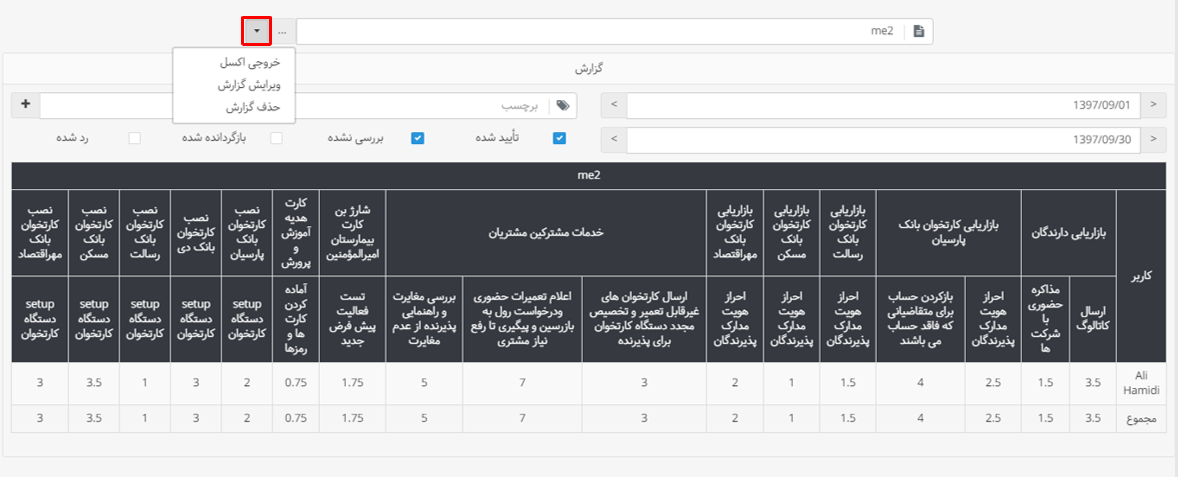This screenshot has width=1178, height=477.
Task: Click the بررسی مغایرت و راهنمایی sub-header
Action: (x=424, y=319)
